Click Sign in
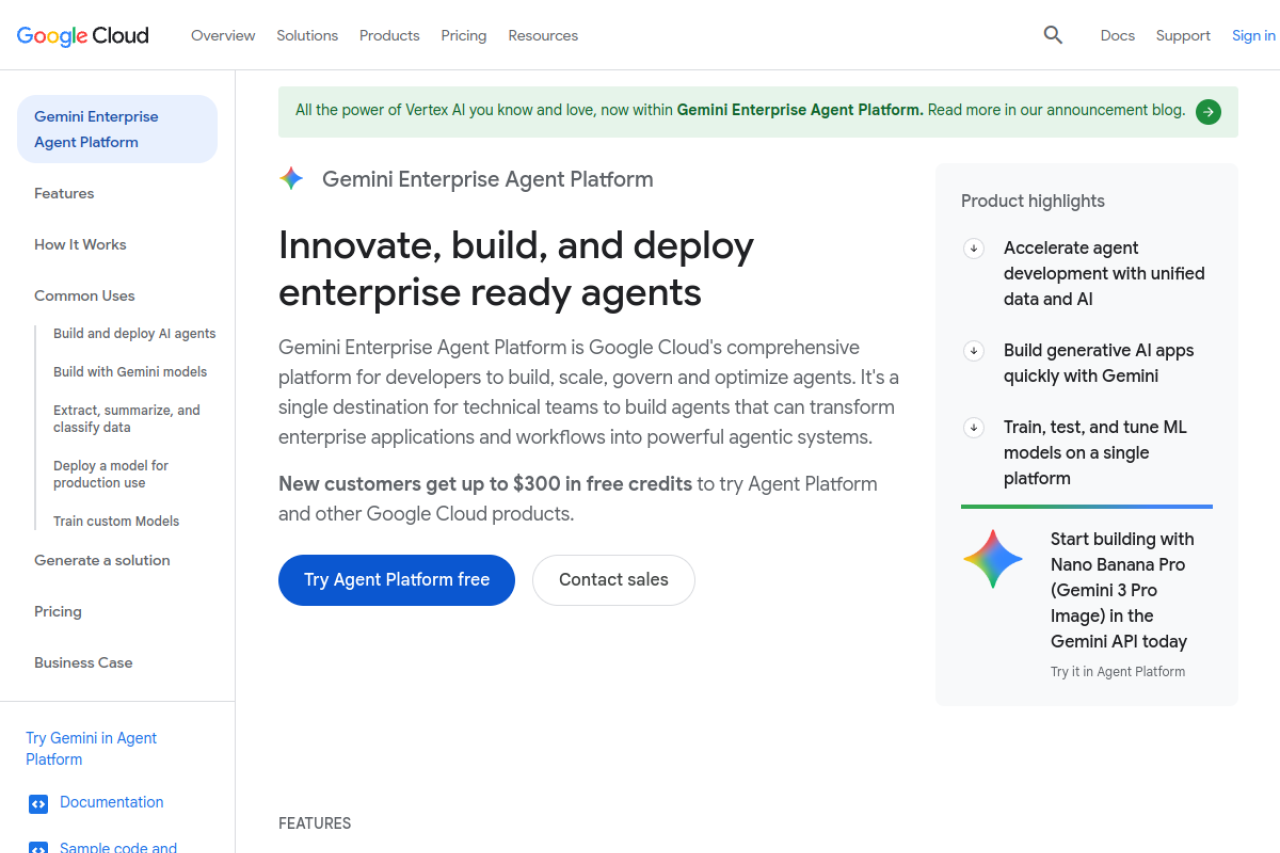 click(x=1253, y=35)
